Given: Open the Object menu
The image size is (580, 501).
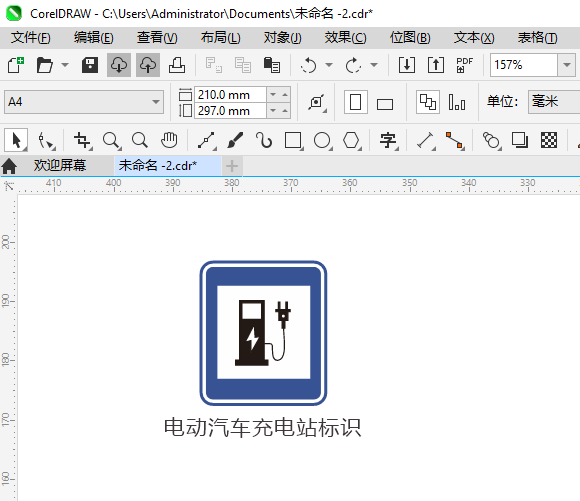Looking at the screenshot, I should pos(283,38).
